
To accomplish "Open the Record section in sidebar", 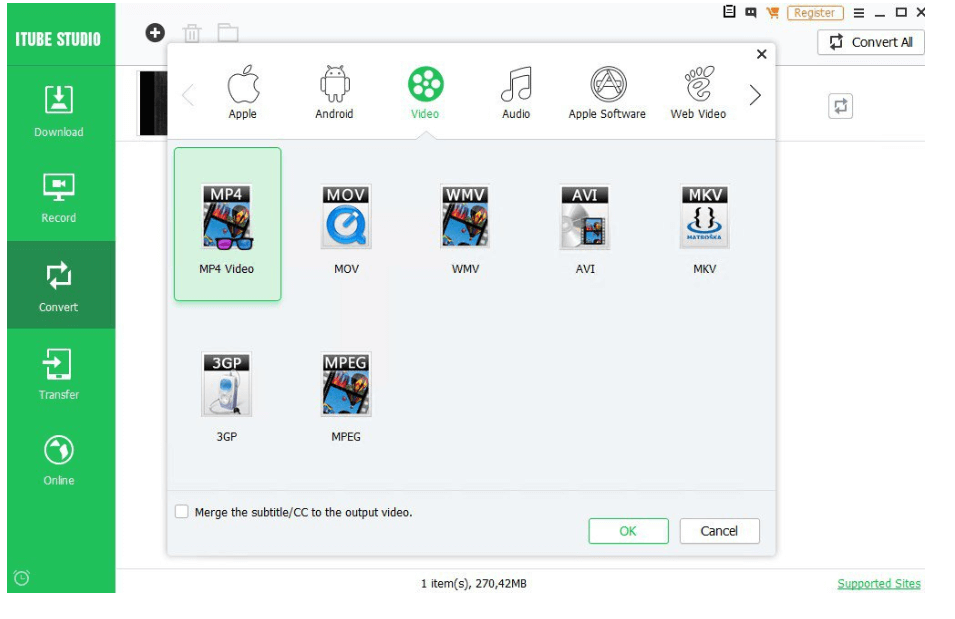I will 58,198.
